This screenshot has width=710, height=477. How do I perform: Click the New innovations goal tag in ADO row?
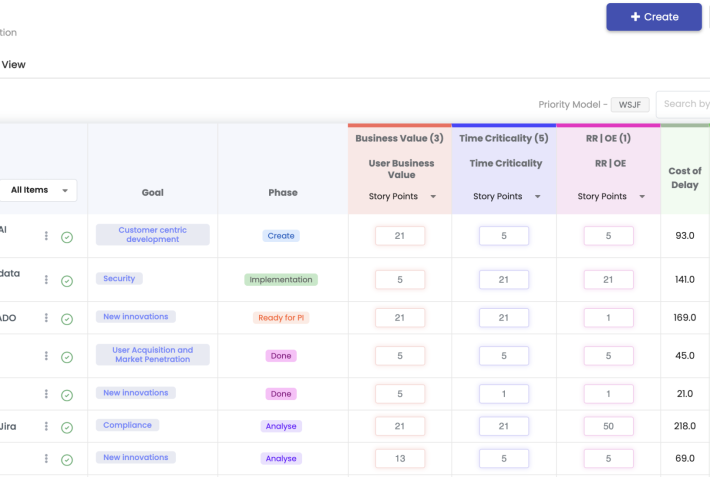click(136, 317)
